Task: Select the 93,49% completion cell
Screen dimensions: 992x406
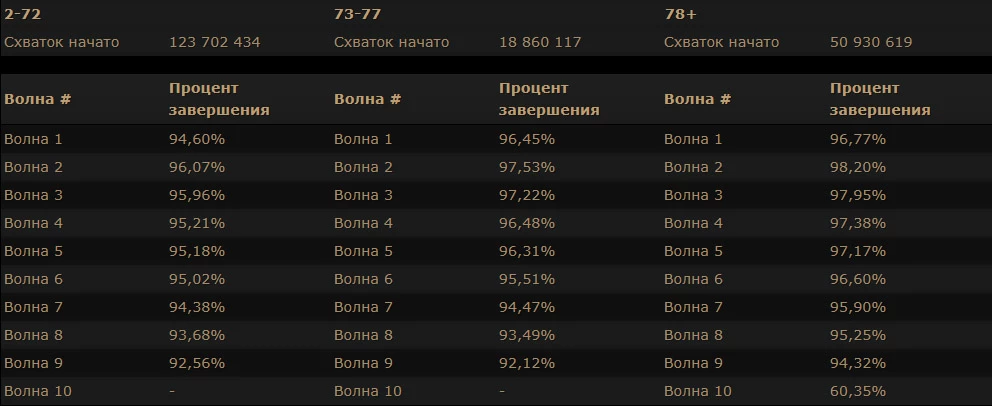Action: [x=527, y=335]
